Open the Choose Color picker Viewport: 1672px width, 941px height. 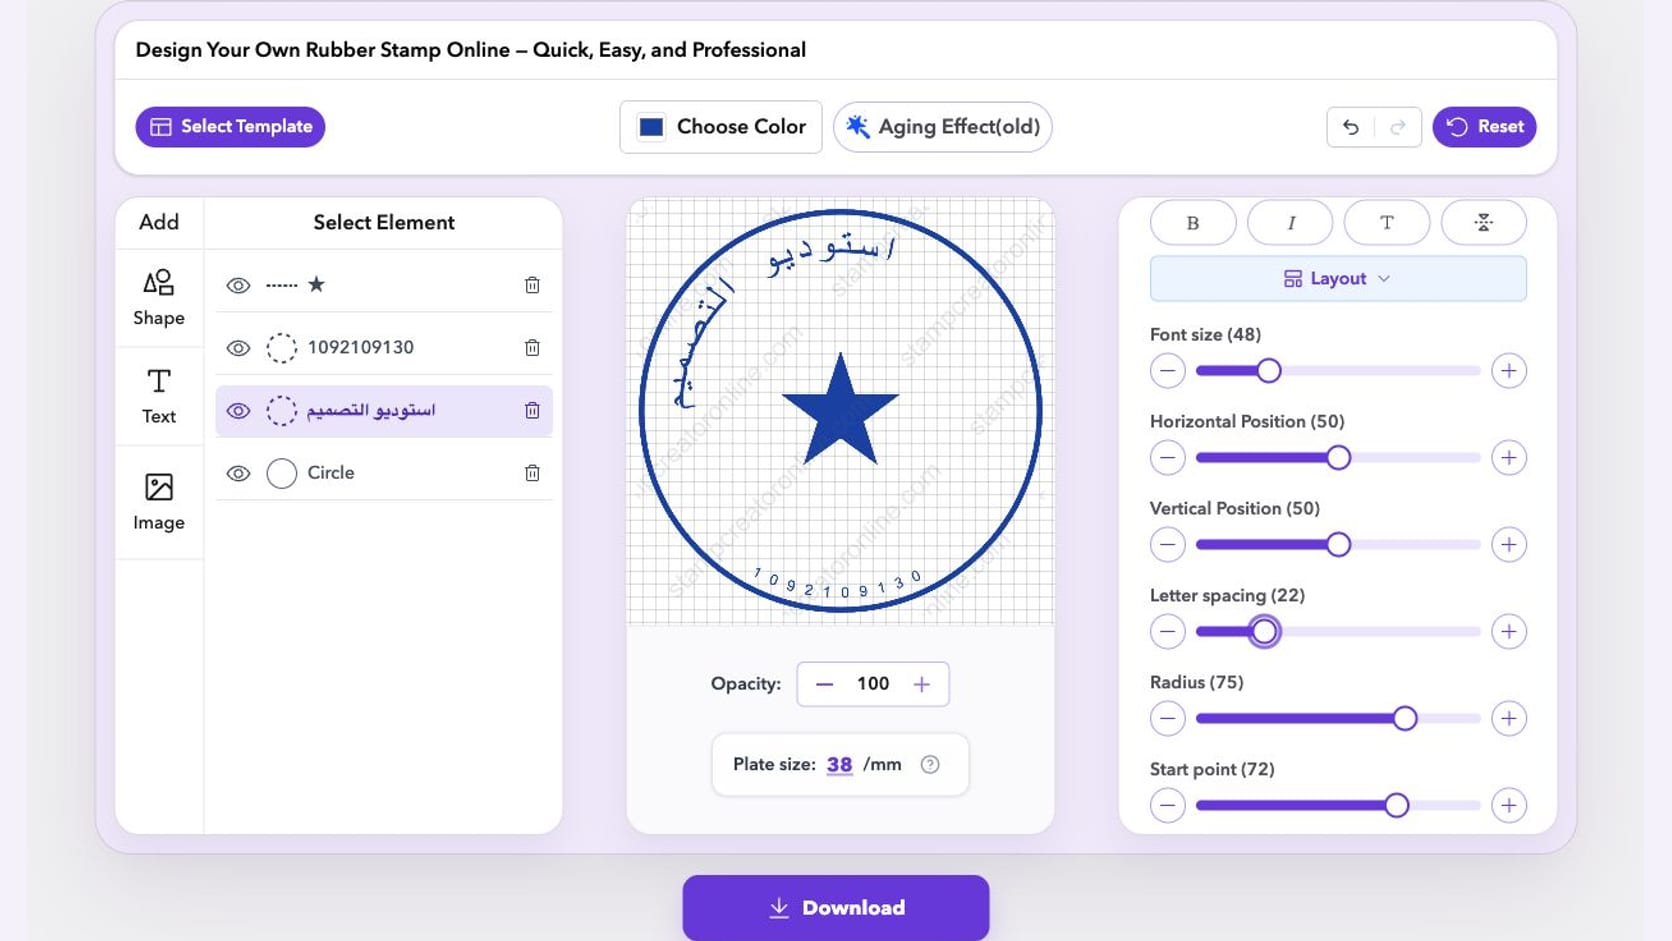pyautogui.click(x=721, y=127)
